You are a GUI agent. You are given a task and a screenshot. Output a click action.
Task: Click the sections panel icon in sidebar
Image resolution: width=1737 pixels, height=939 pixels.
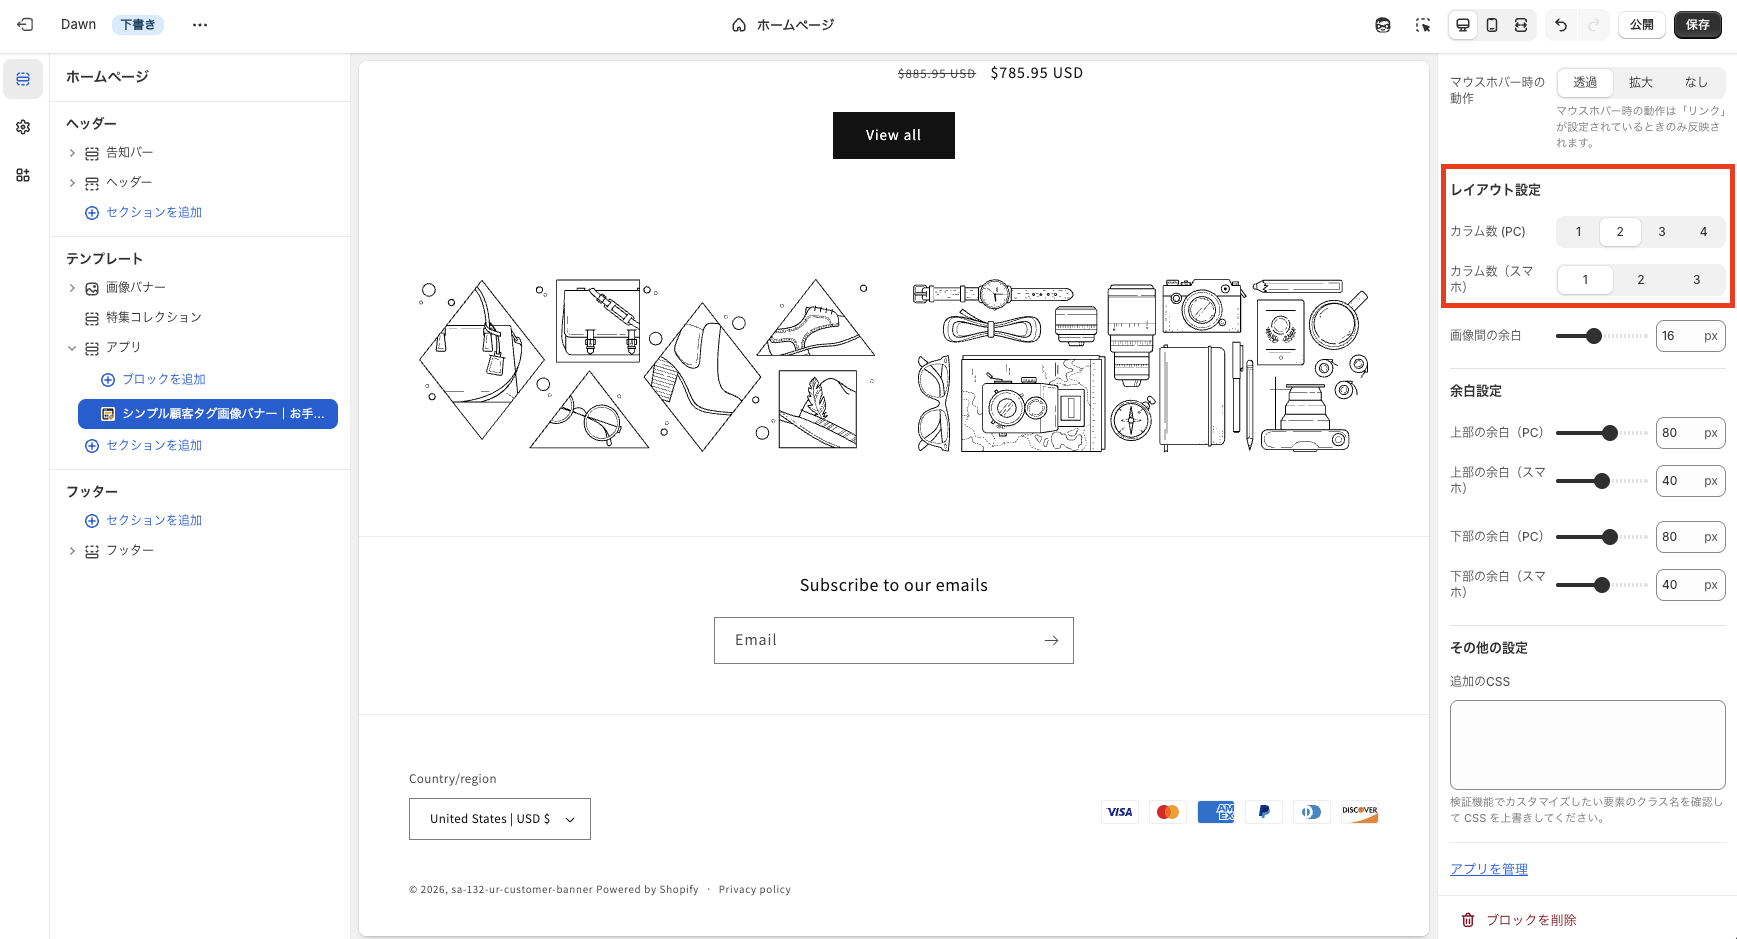(x=22, y=78)
